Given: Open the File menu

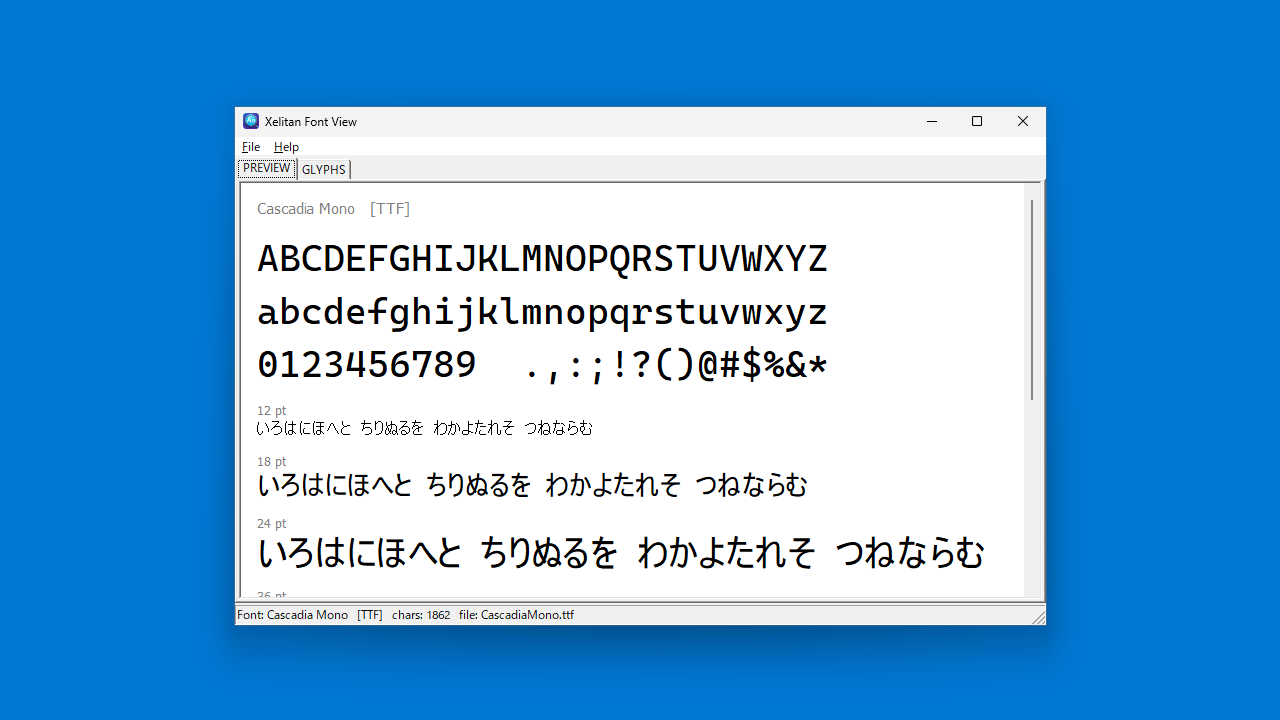Looking at the screenshot, I should click(x=251, y=147).
